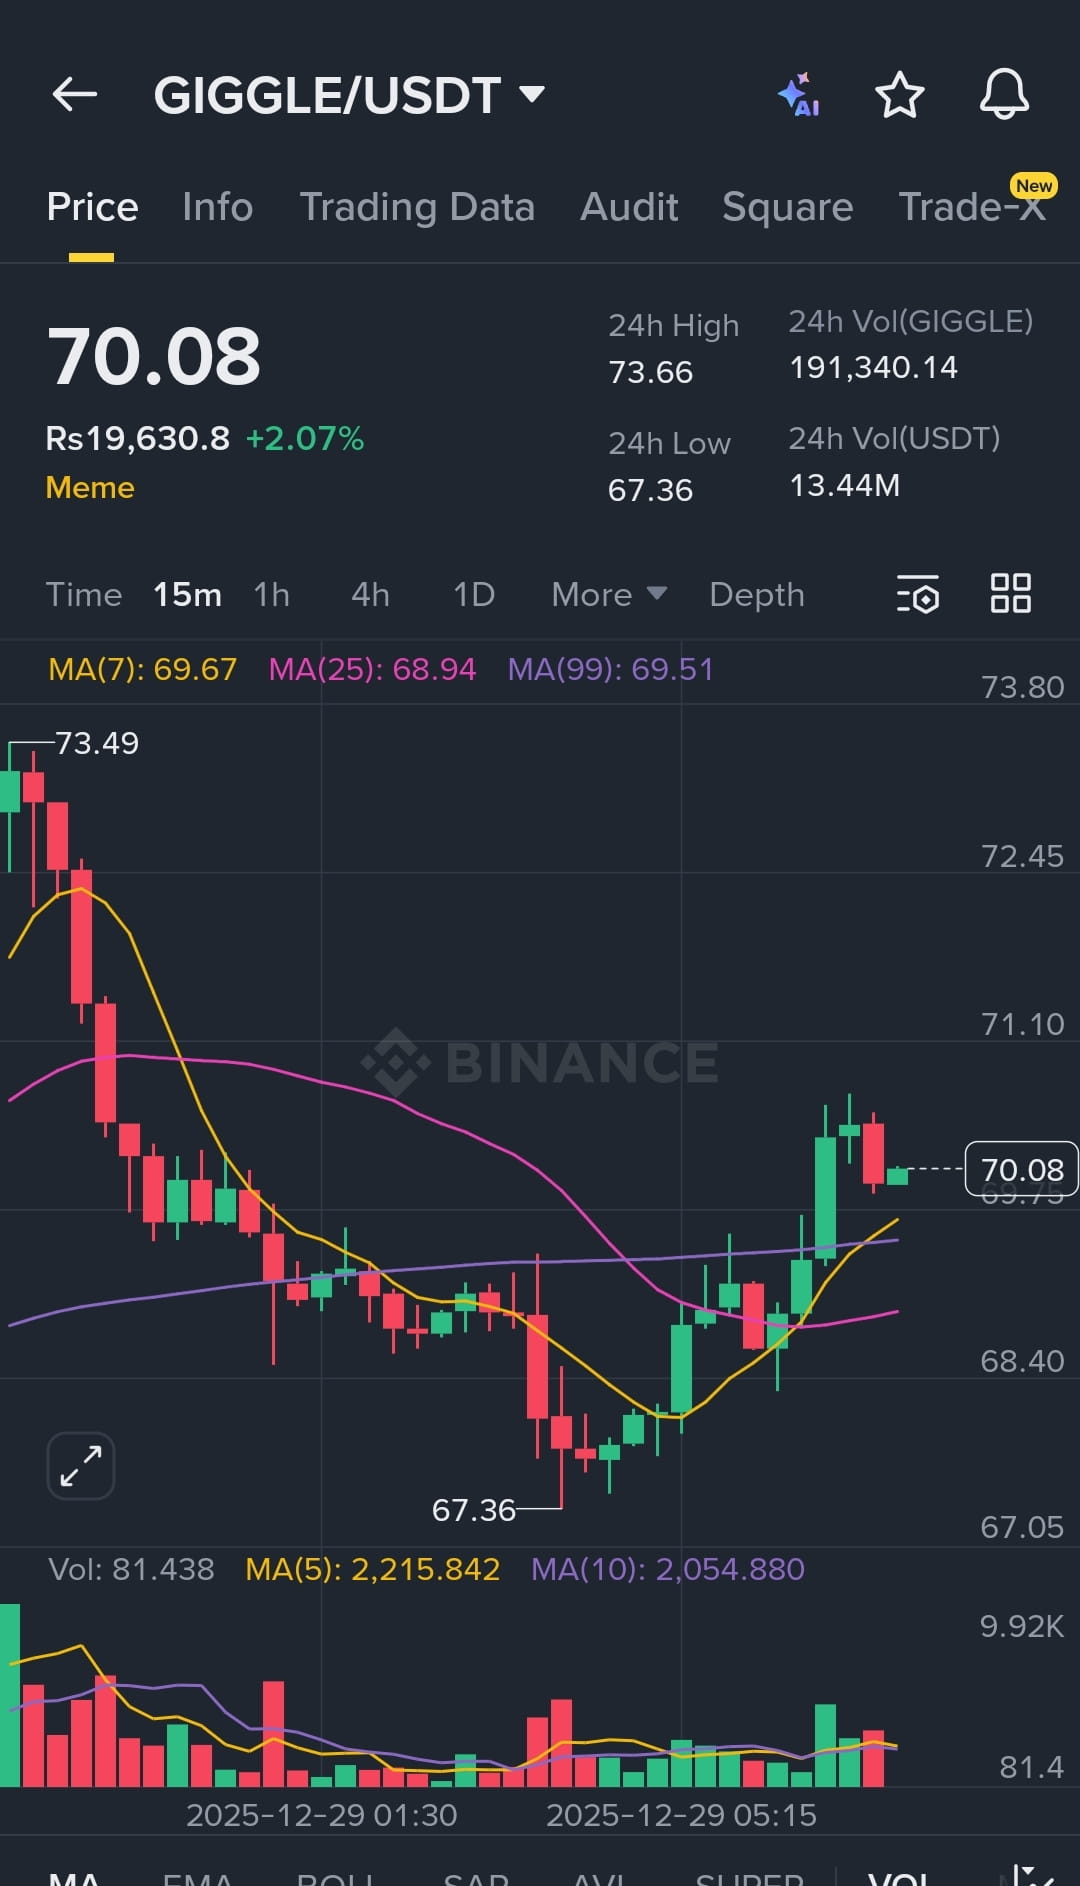This screenshot has width=1080, height=1886.
Task: Add GIGGLE/USDT to favorites with star
Action: (899, 95)
